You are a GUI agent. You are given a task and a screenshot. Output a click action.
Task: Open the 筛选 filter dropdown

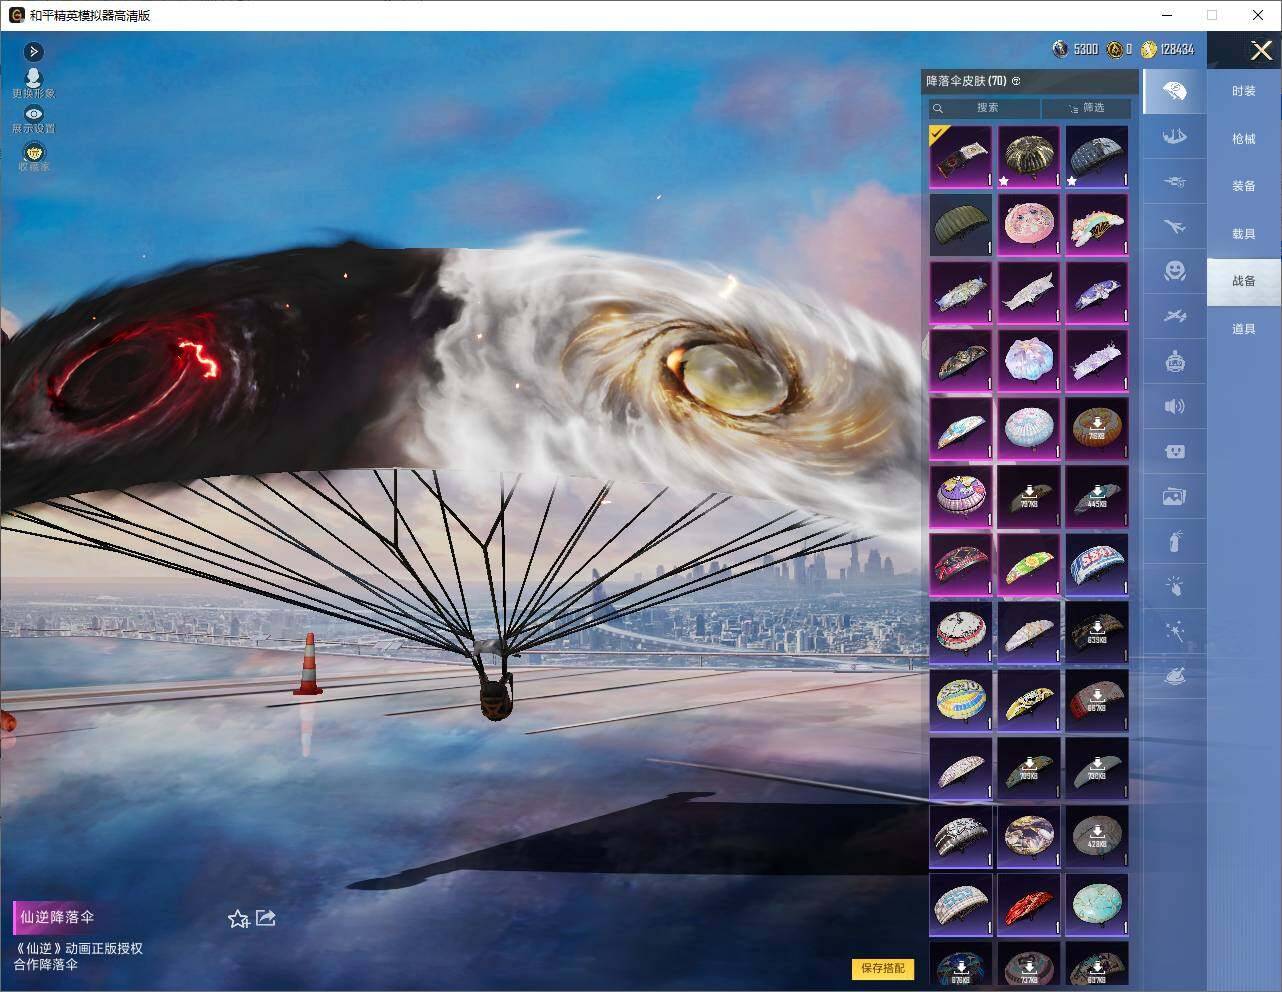pos(1086,108)
